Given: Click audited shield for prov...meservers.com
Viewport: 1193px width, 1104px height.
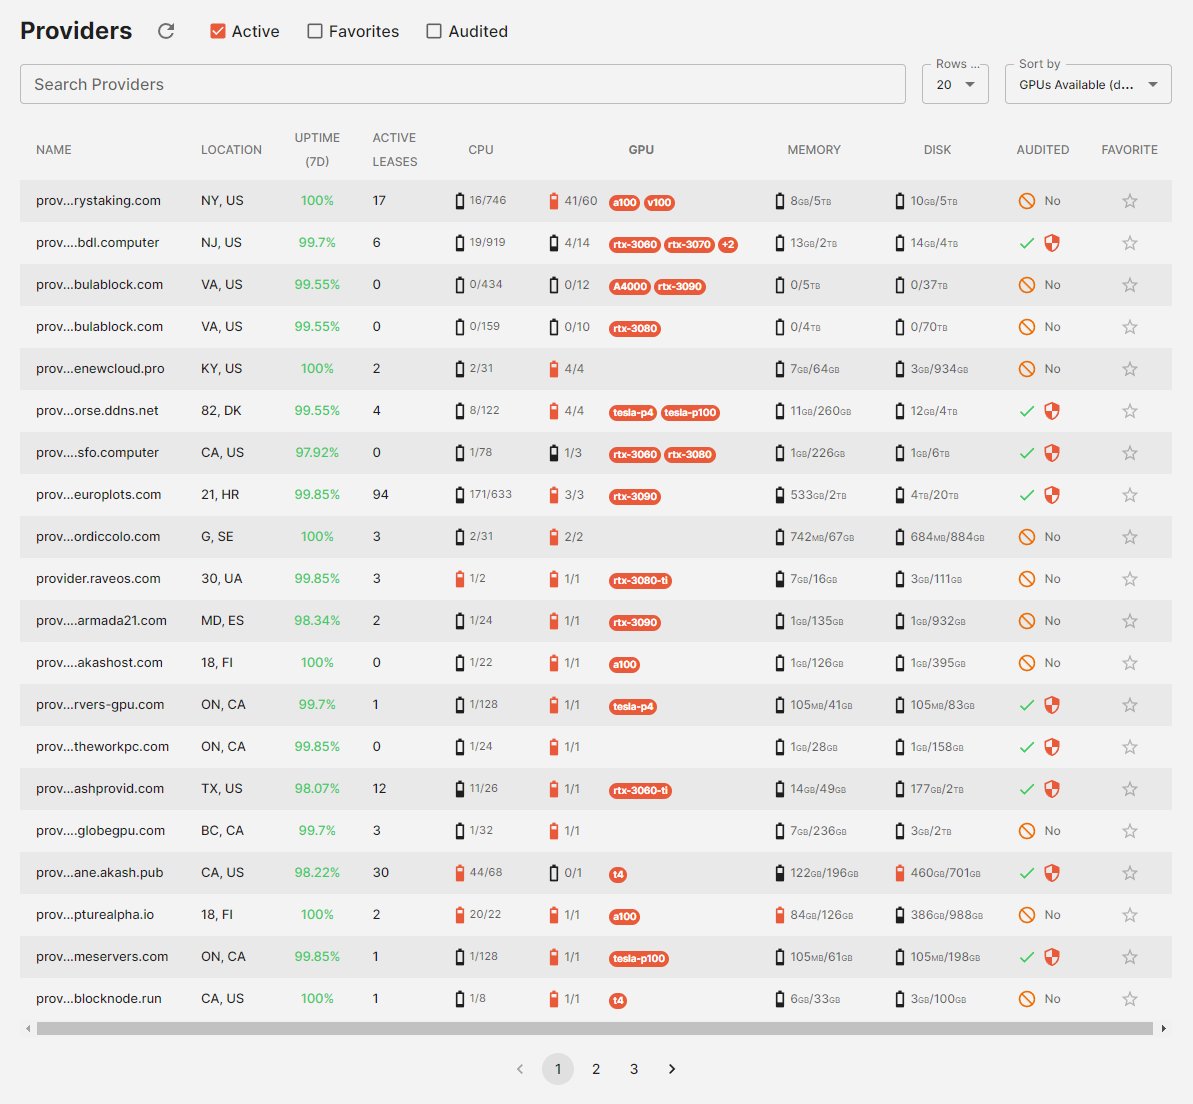Looking at the screenshot, I should (1051, 956).
